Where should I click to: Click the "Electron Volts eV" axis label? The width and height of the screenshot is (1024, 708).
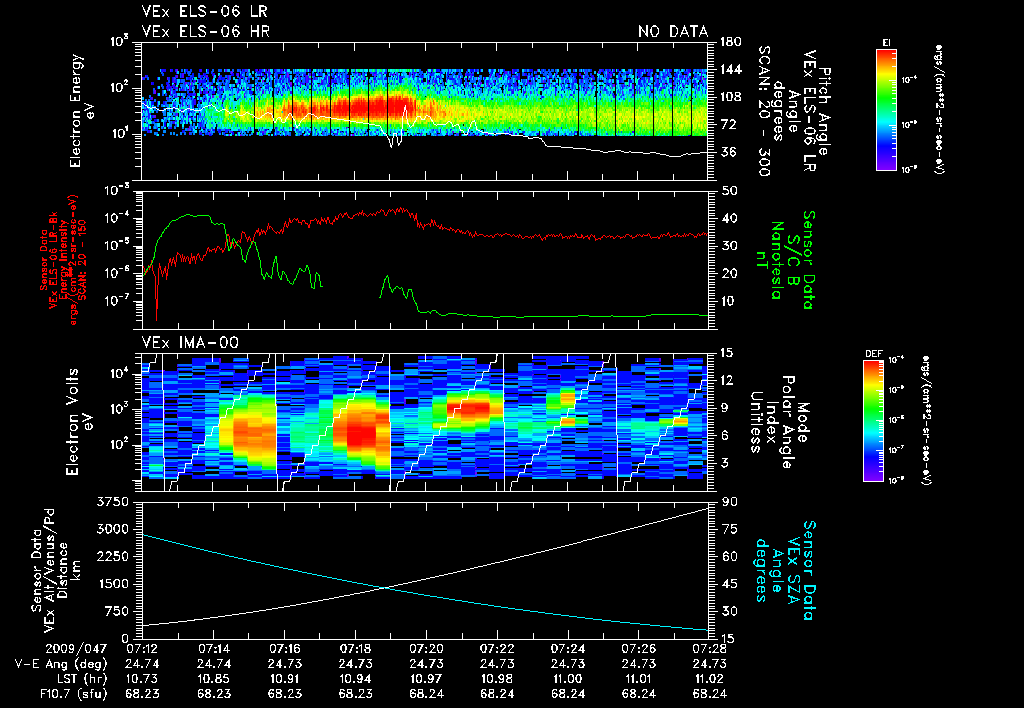click(x=79, y=422)
